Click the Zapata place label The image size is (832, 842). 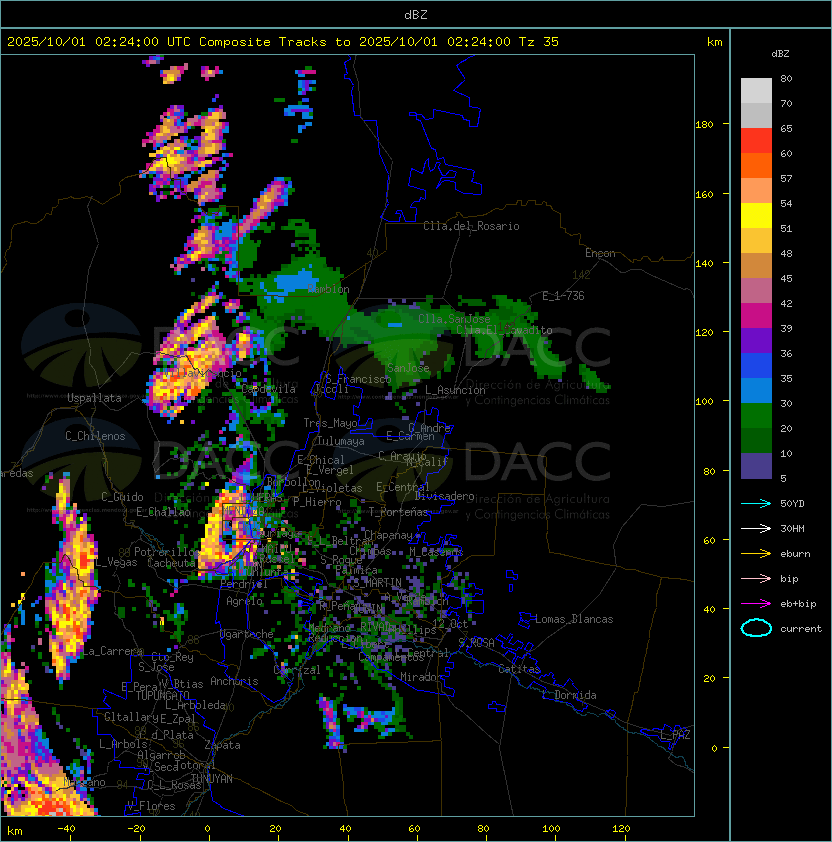222,745
